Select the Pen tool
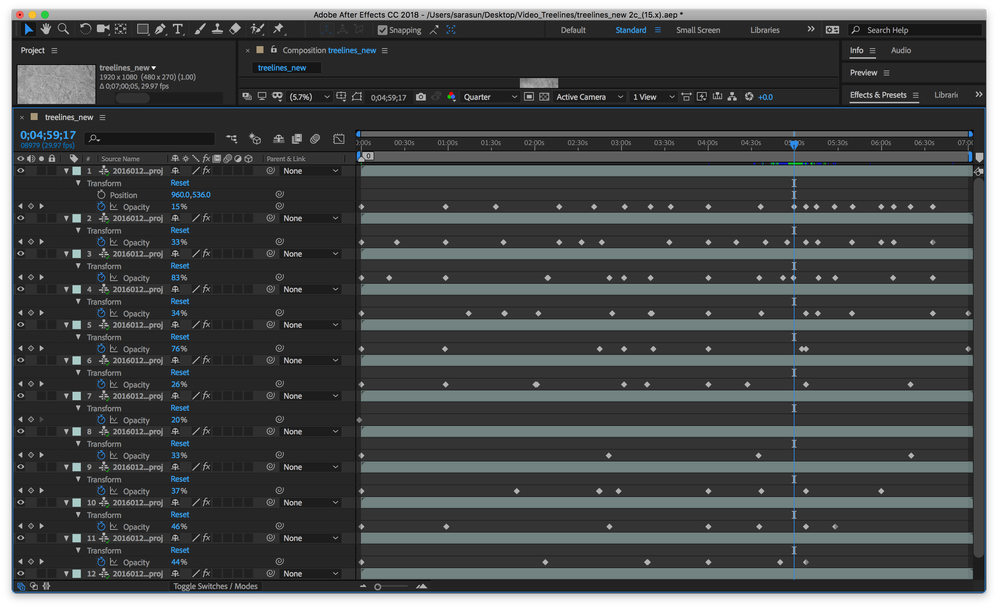This screenshot has width=998, height=608. tap(160, 29)
